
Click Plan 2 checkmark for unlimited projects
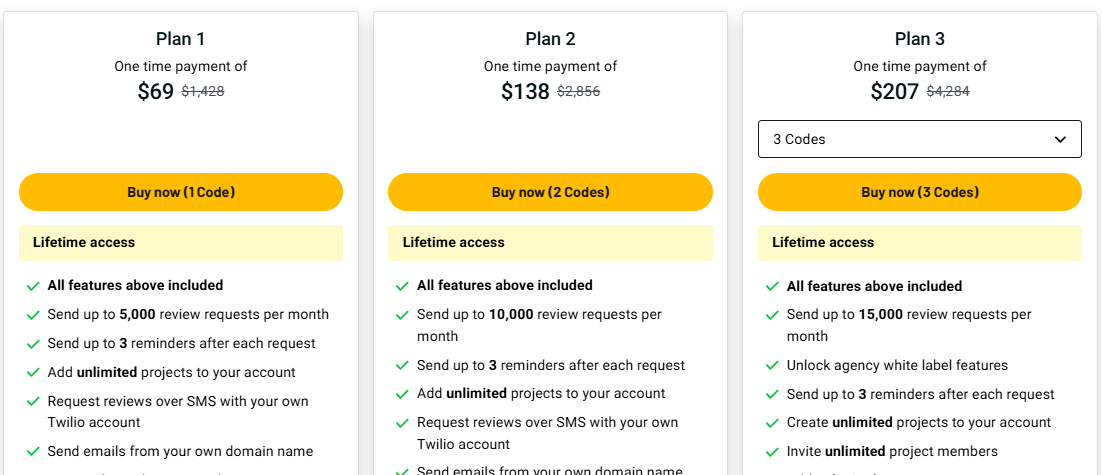pos(403,394)
